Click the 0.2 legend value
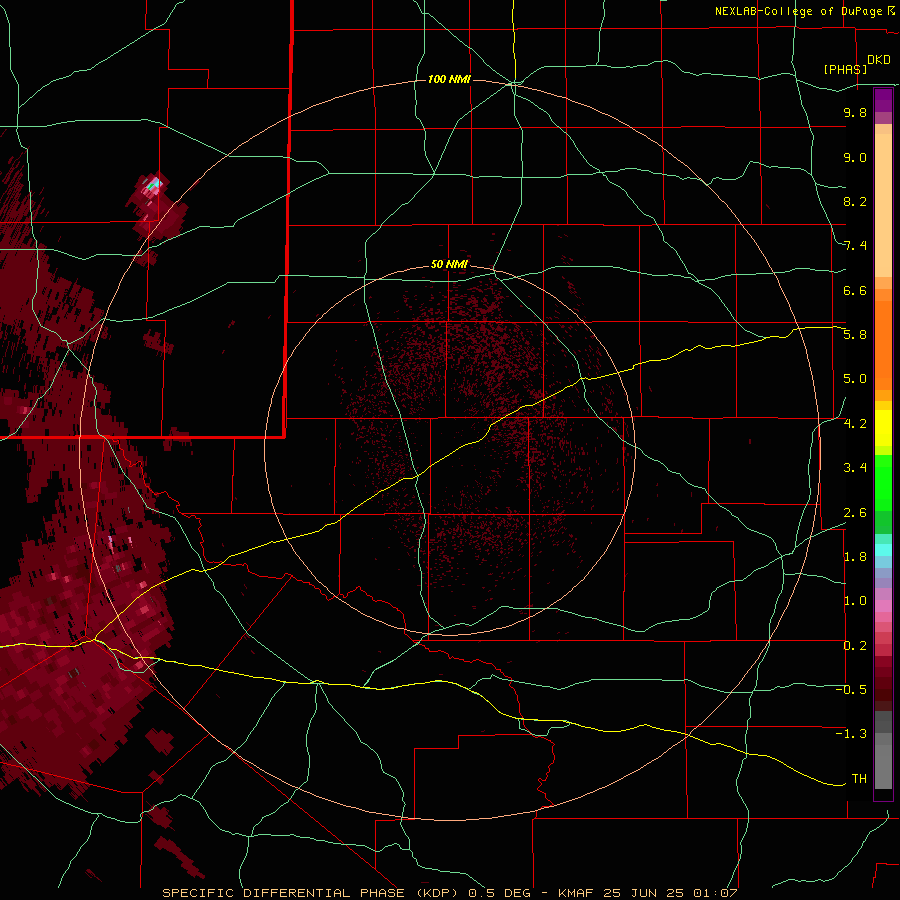The image size is (900, 900). click(855, 646)
